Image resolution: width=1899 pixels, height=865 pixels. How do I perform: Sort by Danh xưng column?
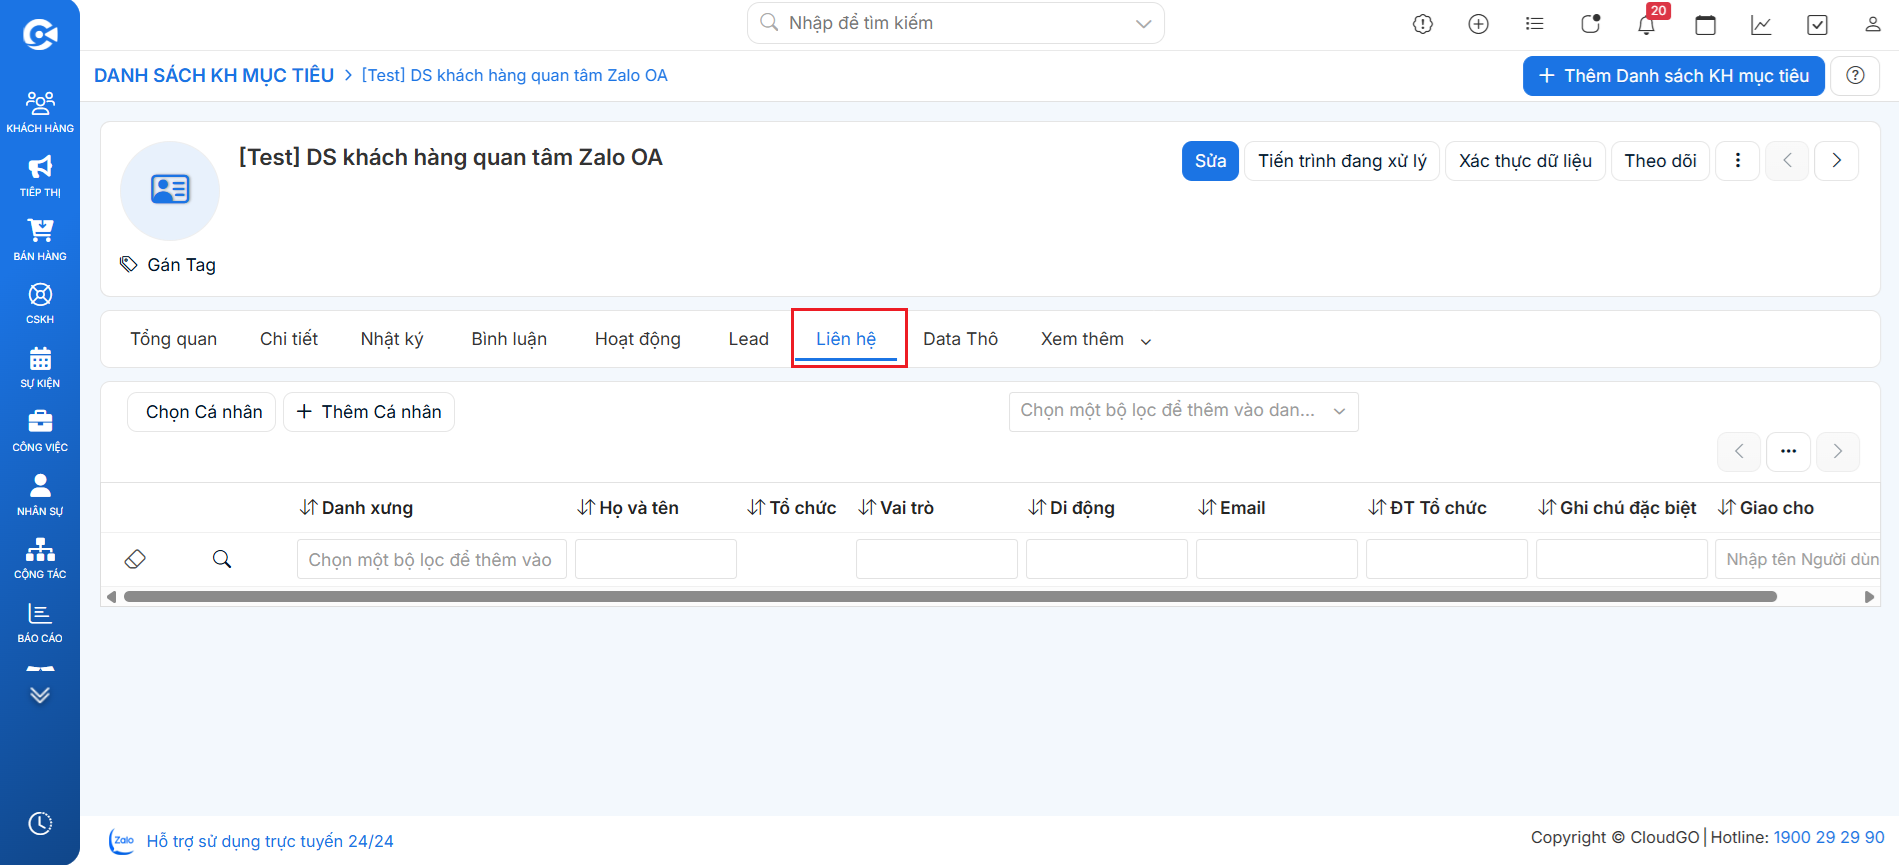click(356, 508)
